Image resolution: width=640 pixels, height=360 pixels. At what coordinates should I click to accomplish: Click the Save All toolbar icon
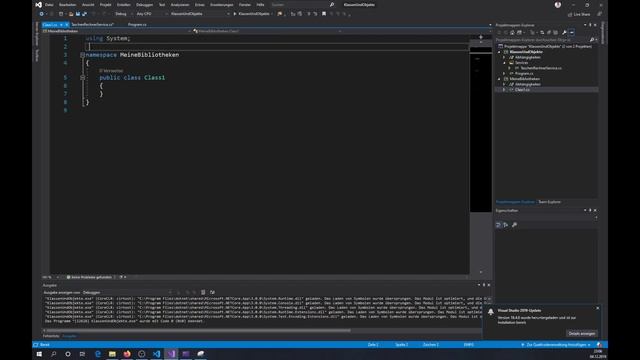[84, 14]
